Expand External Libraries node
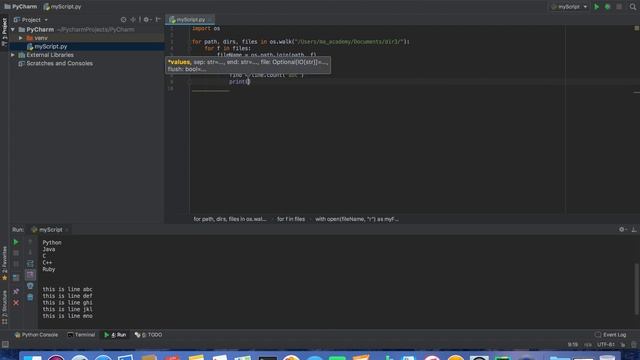640x360 pixels. pyautogui.click(x=13, y=55)
